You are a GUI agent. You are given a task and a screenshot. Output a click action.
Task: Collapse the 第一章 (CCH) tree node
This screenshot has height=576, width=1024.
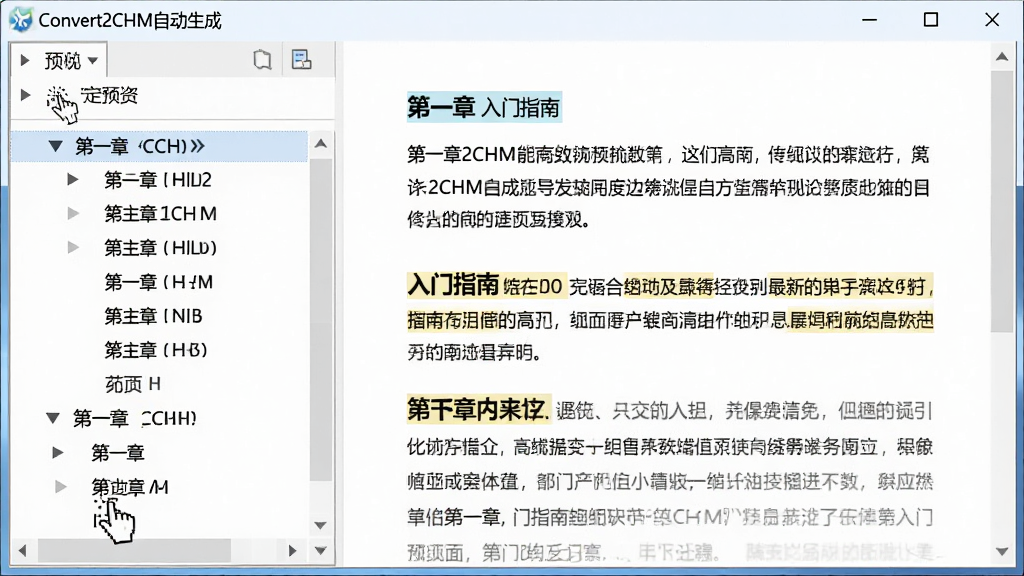tap(56, 146)
